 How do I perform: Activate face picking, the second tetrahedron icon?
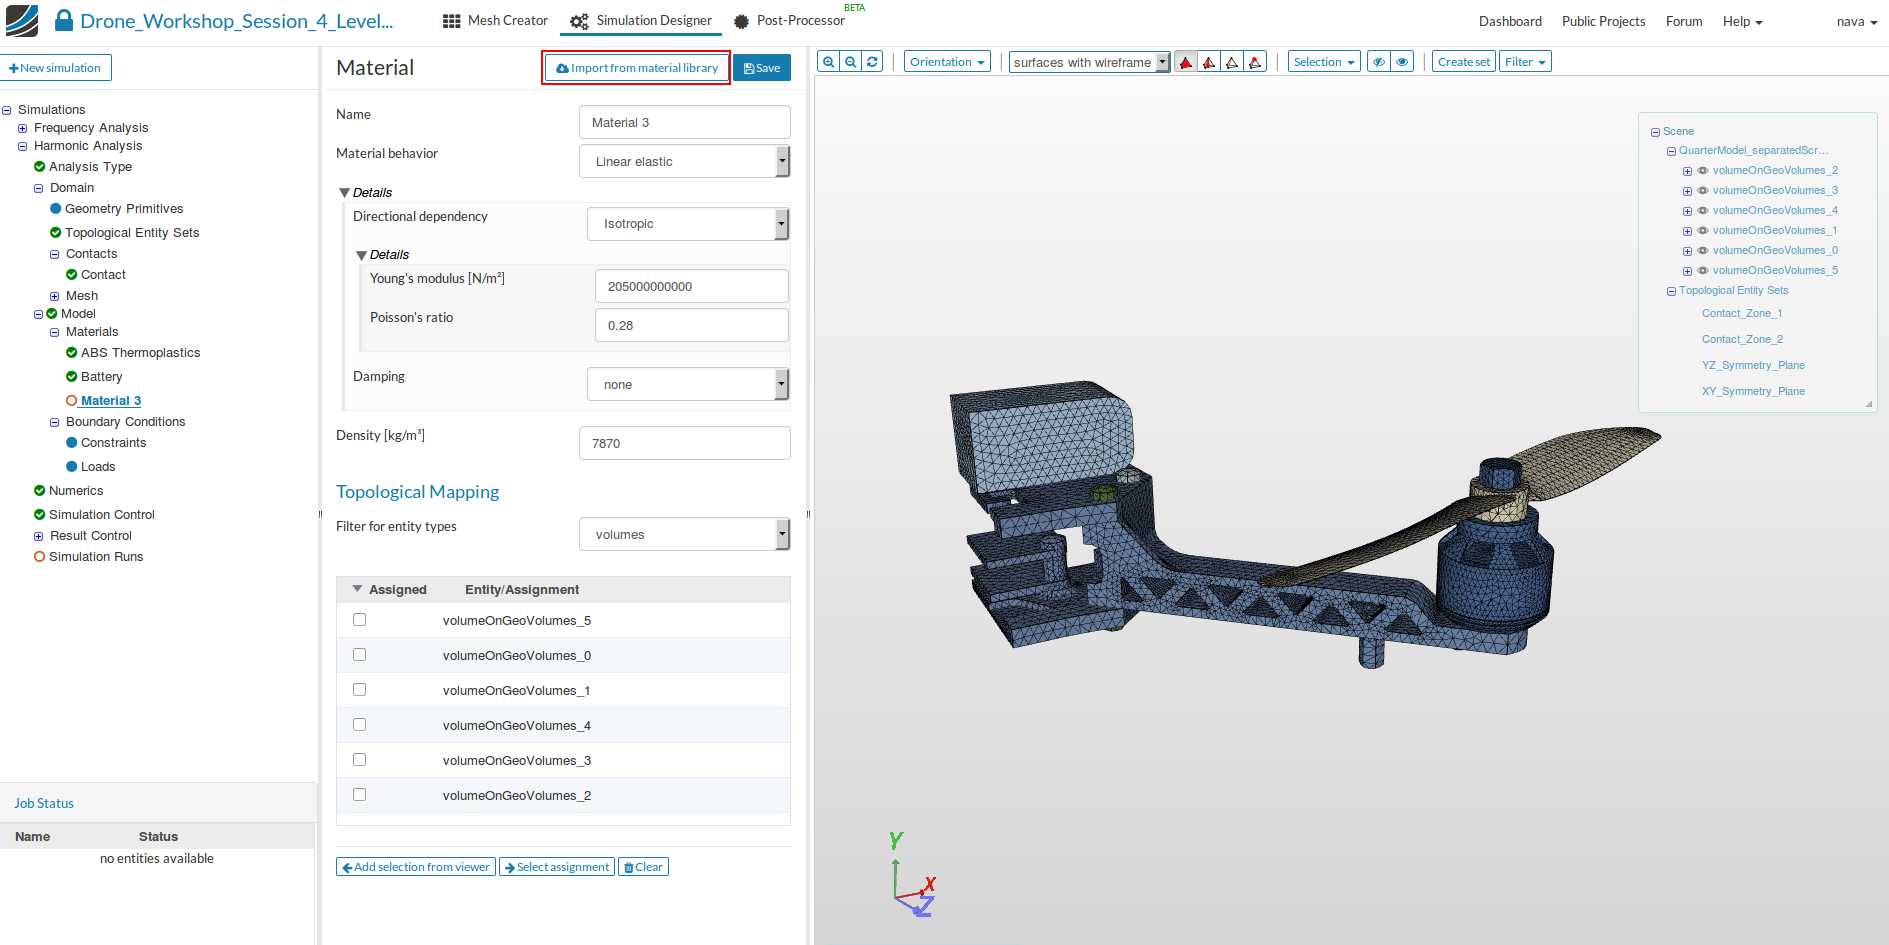1209,62
